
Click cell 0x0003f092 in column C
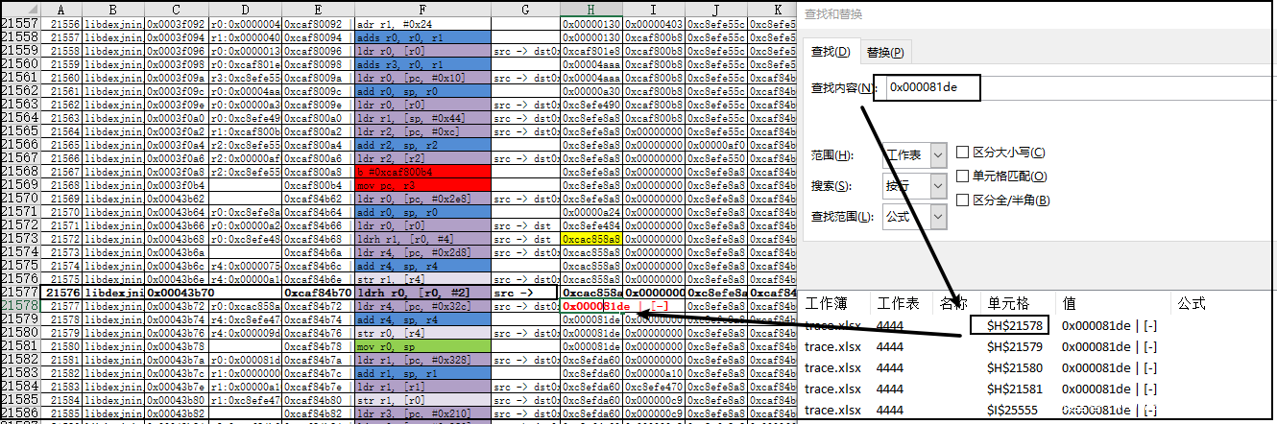176,23
